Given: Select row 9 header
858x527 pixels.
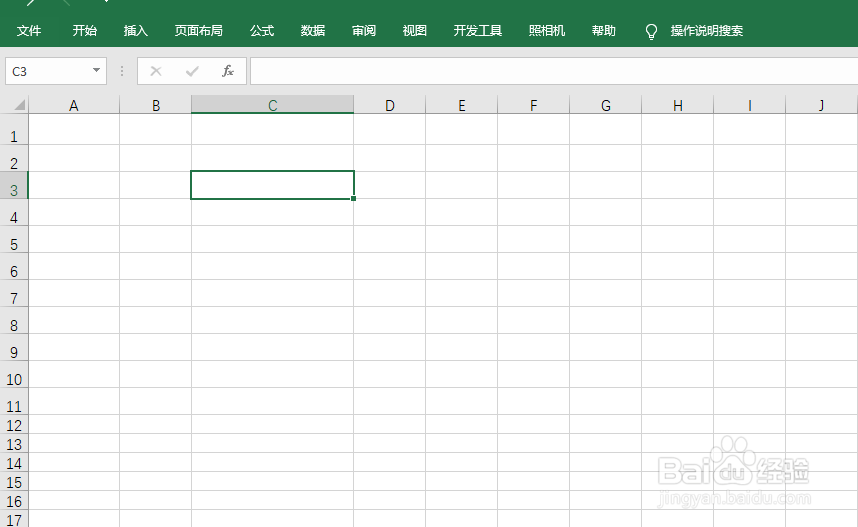Looking at the screenshot, I should pos(14,348).
